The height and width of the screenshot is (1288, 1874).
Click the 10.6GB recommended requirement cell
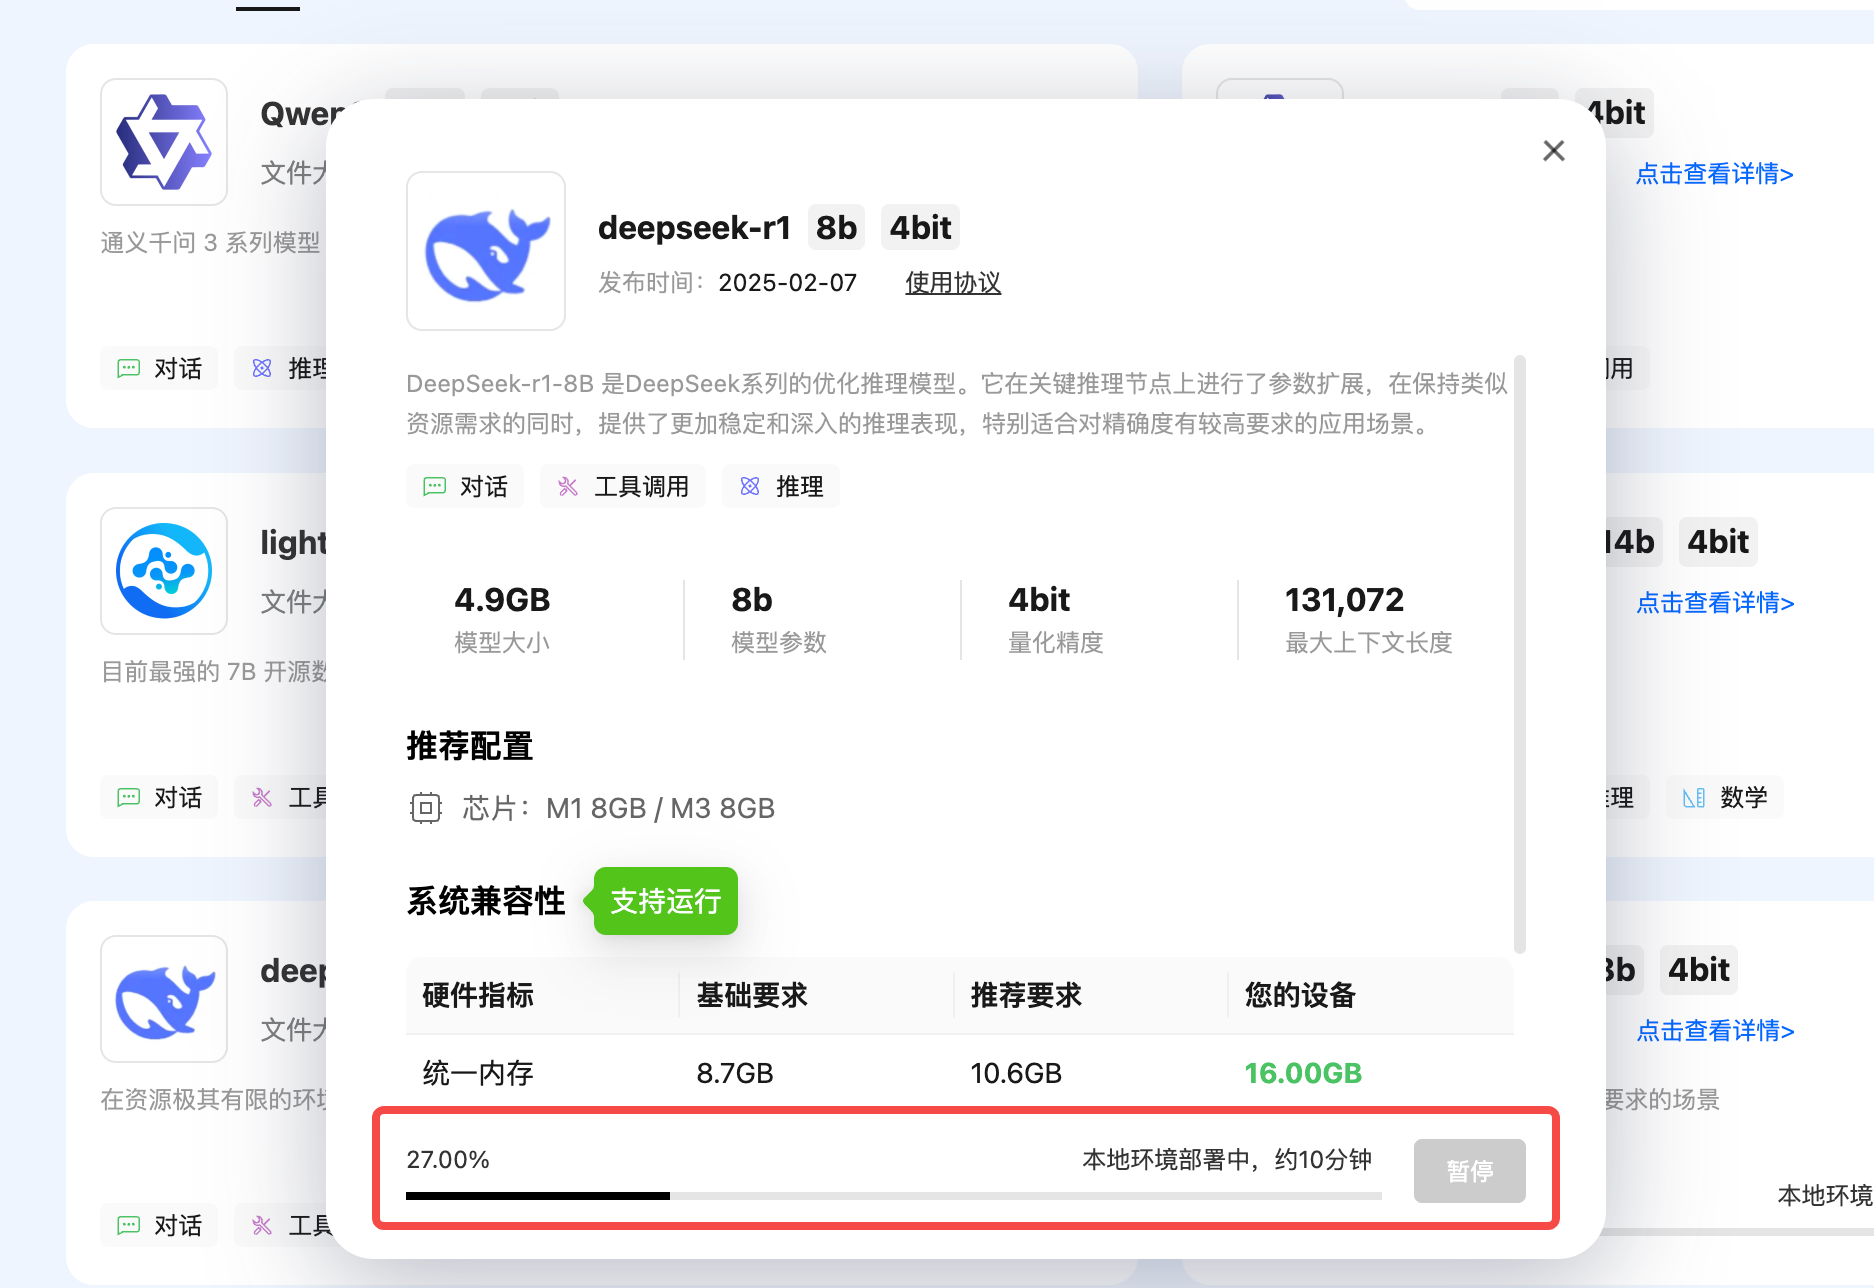1016,1073
